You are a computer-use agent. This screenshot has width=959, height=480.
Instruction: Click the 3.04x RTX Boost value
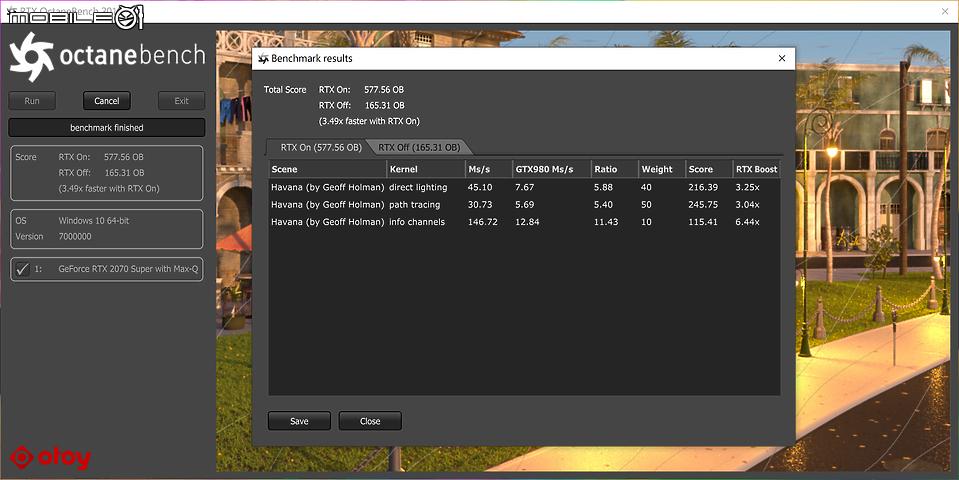pyautogui.click(x=747, y=204)
